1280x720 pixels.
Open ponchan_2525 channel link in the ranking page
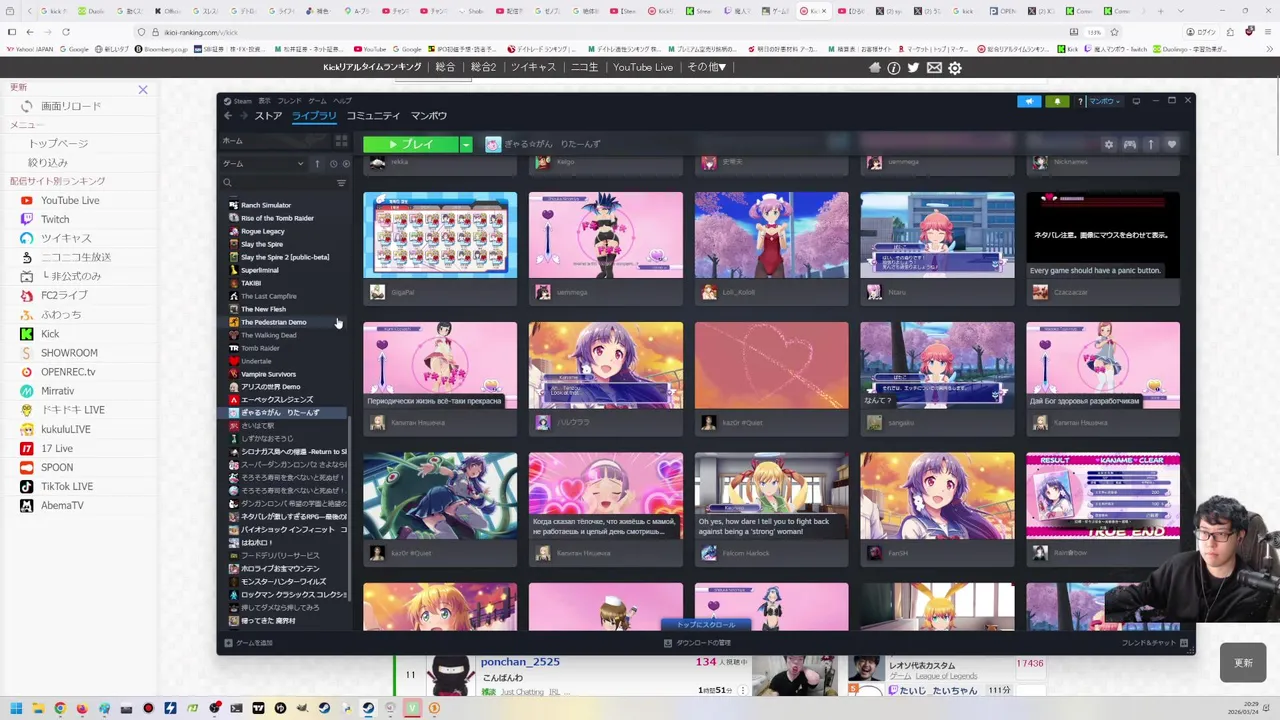click(520, 662)
